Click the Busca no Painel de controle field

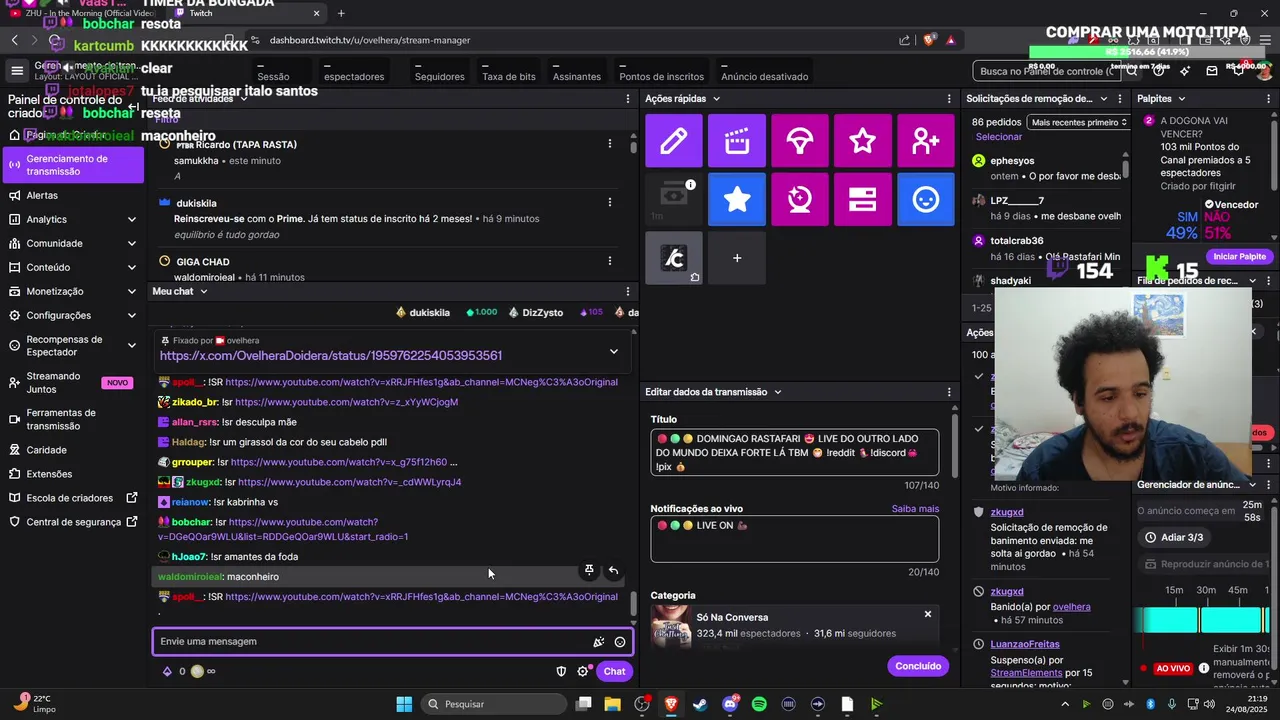point(1046,71)
